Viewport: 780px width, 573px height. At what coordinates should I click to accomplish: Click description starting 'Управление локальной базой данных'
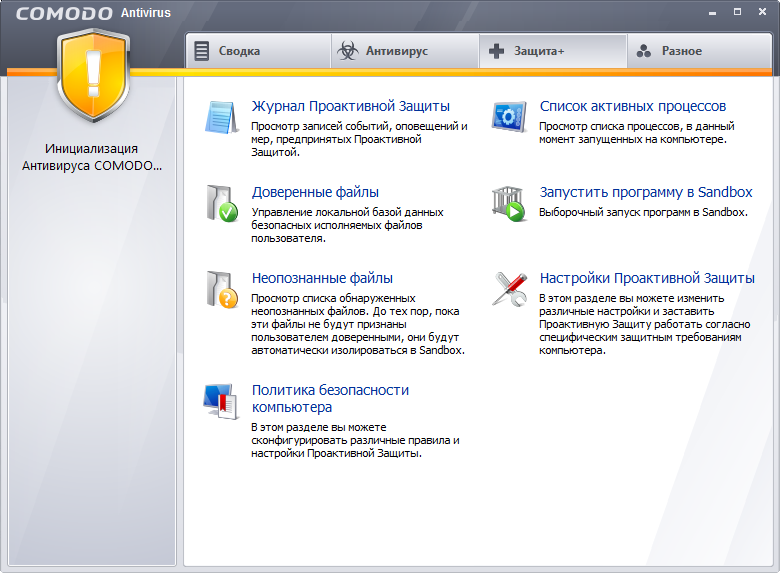pos(347,225)
